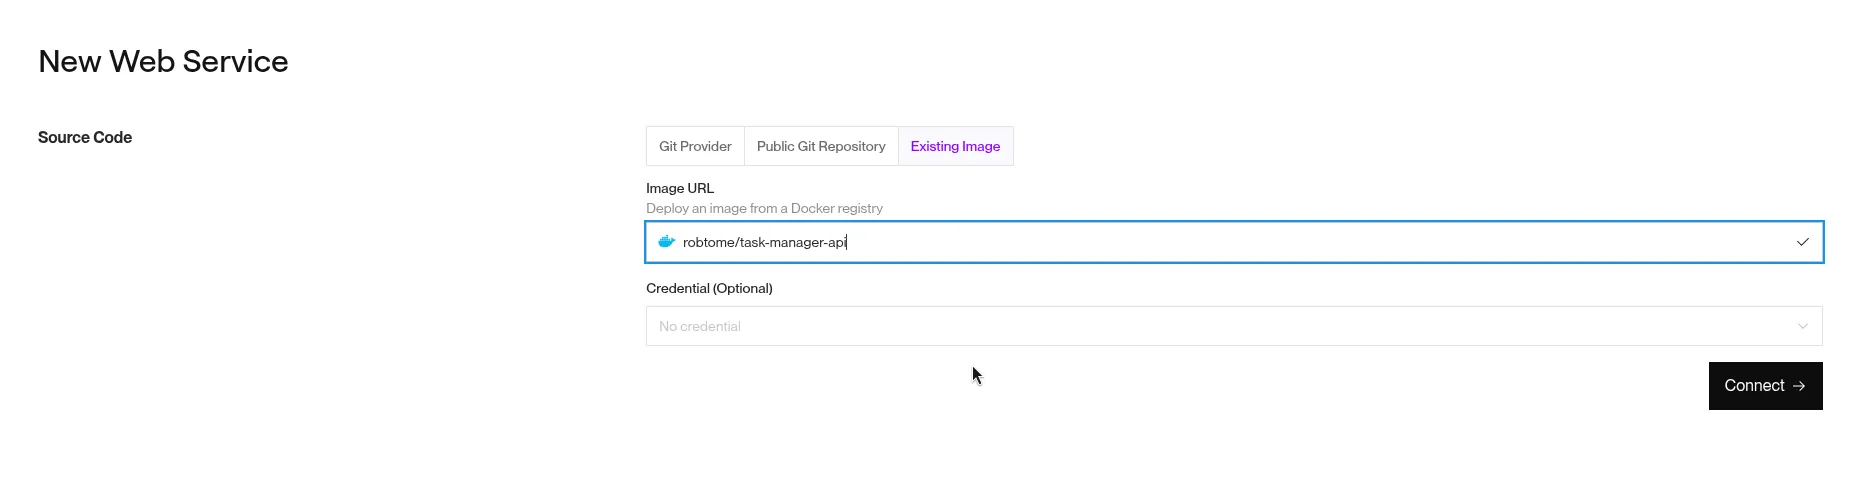Switch to the Git Provider tab
1865x484 pixels.
(x=695, y=146)
